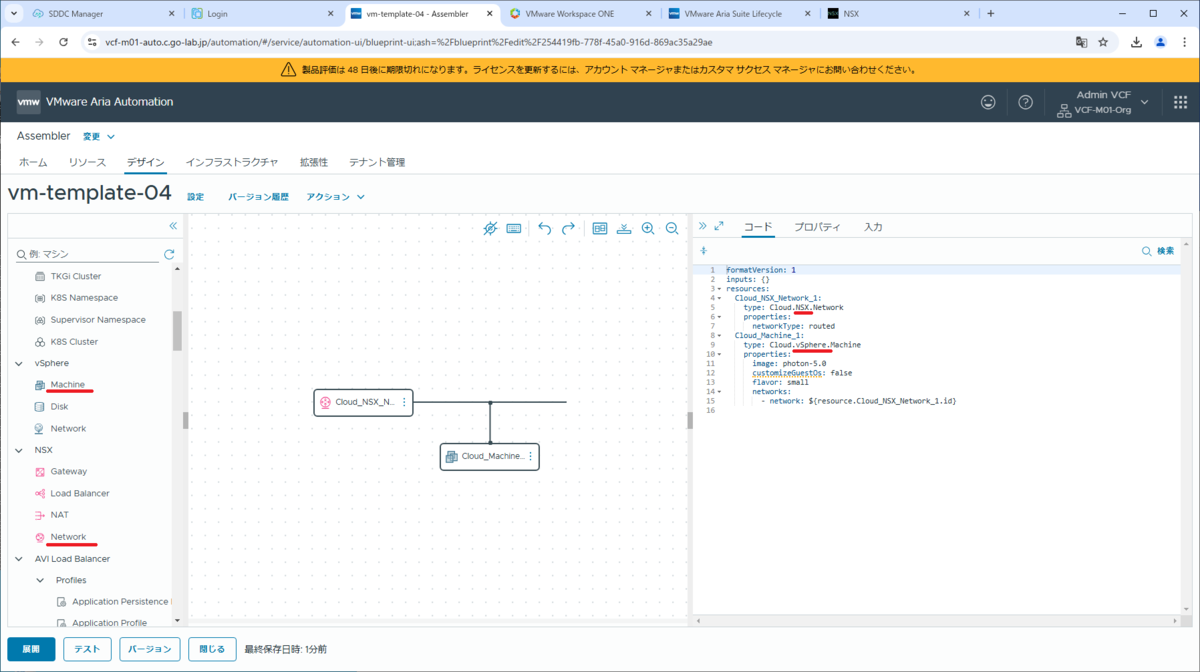Open Cloud_NSX_Network node options menu

point(404,403)
